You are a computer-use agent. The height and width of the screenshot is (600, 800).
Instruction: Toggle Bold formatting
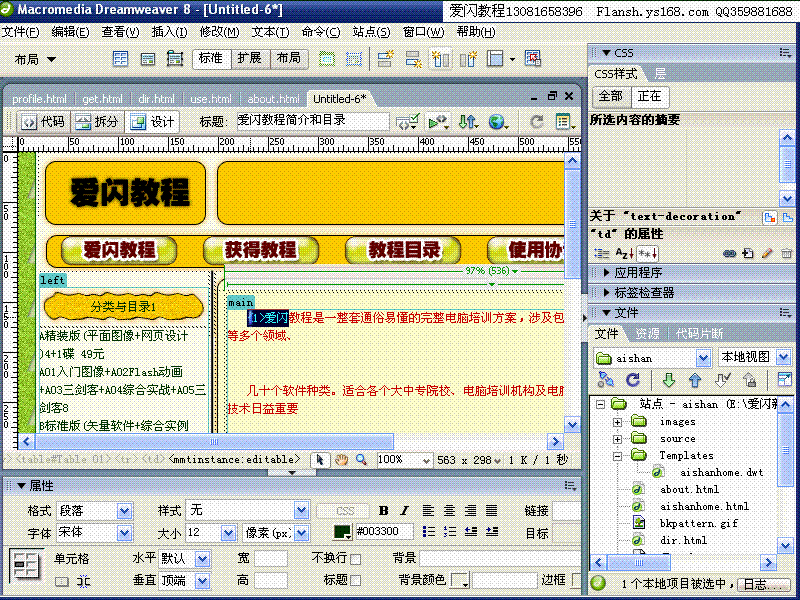(x=384, y=511)
